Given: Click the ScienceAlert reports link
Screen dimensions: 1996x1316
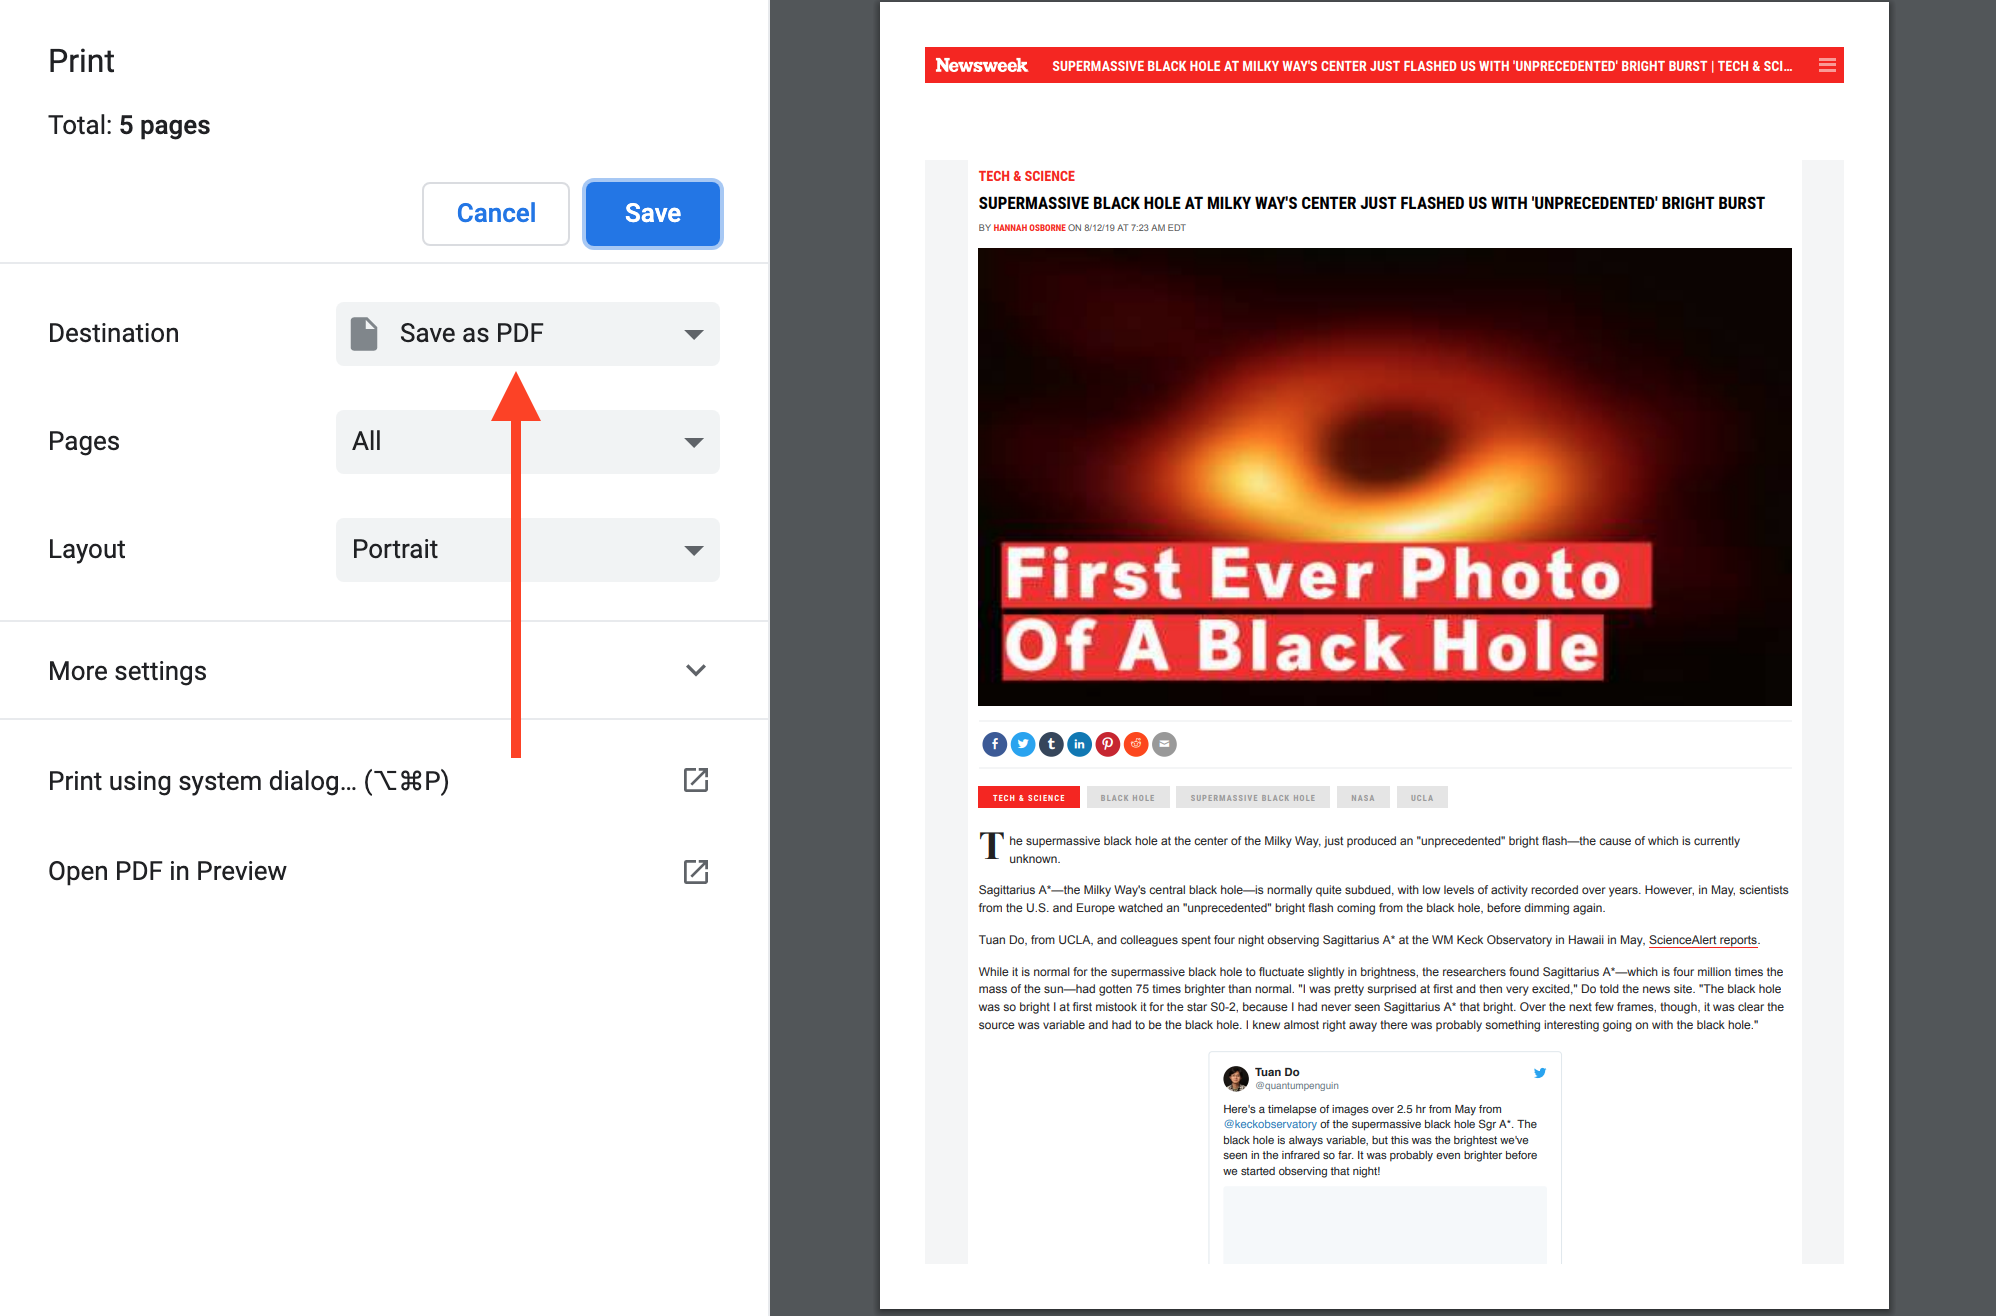Looking at the screenshot, I should [x=1702, y=940].
